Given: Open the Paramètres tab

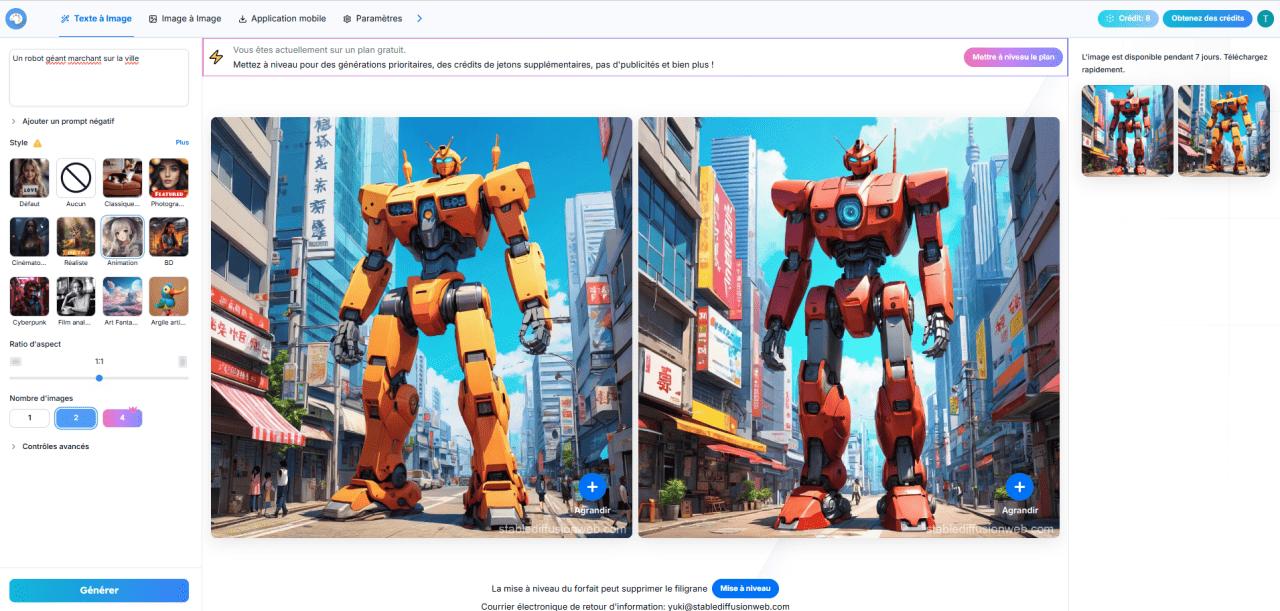Looking at the screenshot, I should tap(372, 19).
